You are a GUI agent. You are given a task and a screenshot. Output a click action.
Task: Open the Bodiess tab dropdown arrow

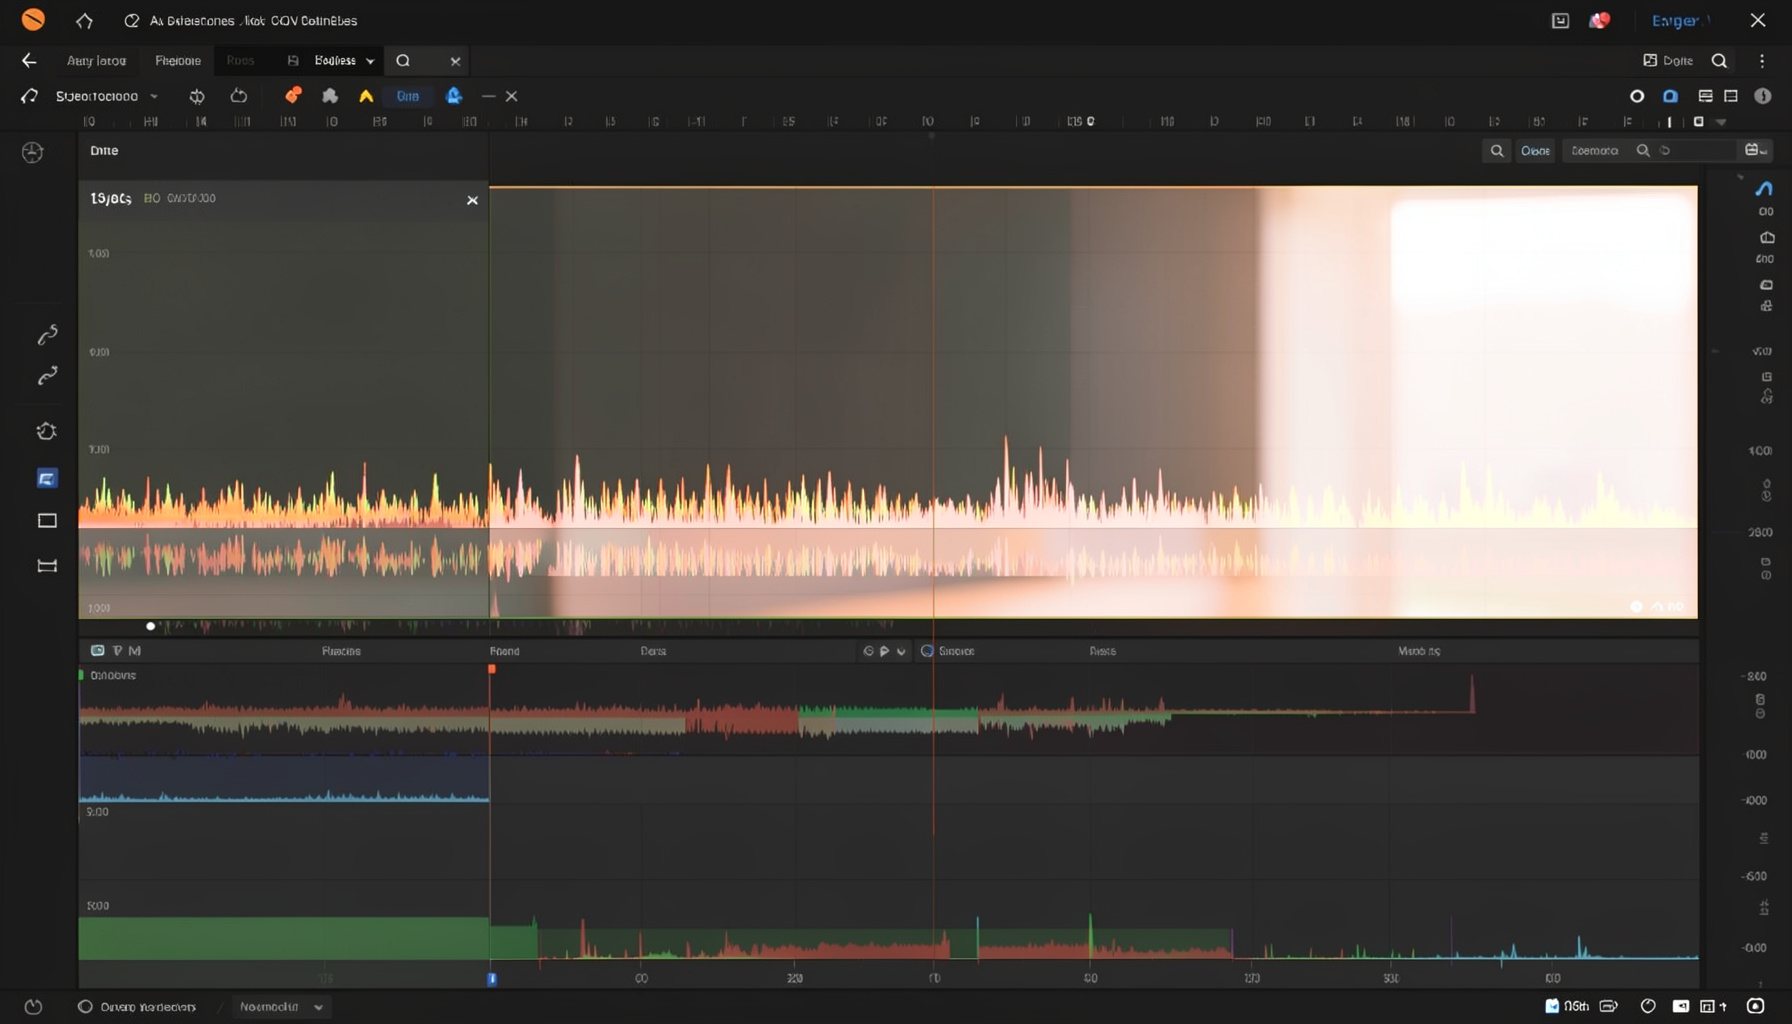pos(370,61)
